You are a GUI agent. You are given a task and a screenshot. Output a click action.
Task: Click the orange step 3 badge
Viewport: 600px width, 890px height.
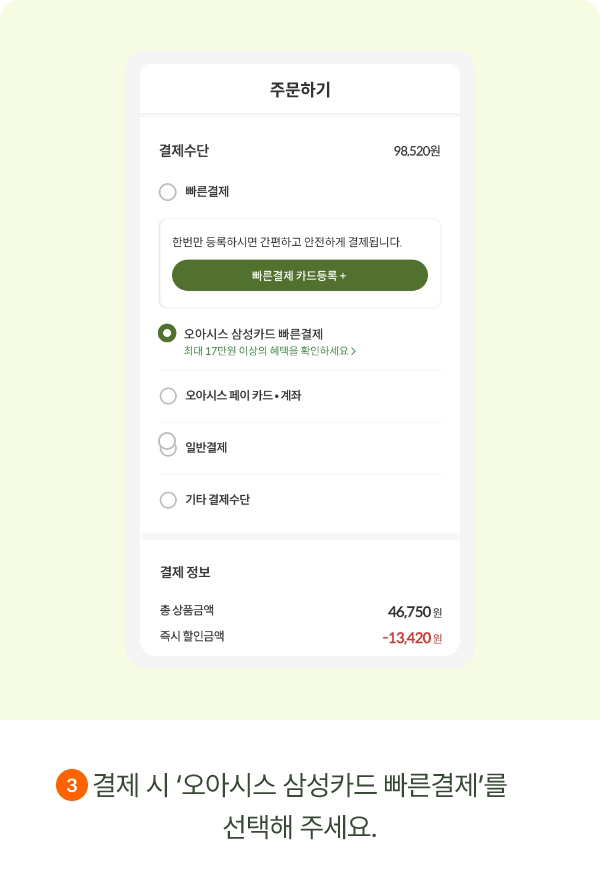coord(71,786)
